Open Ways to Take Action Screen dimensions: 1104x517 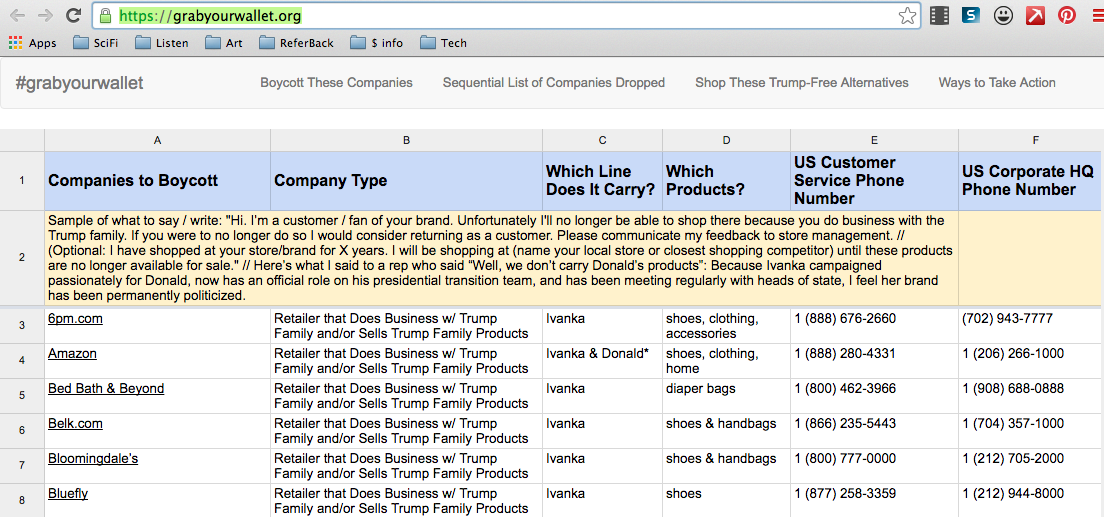coord(997,83)
